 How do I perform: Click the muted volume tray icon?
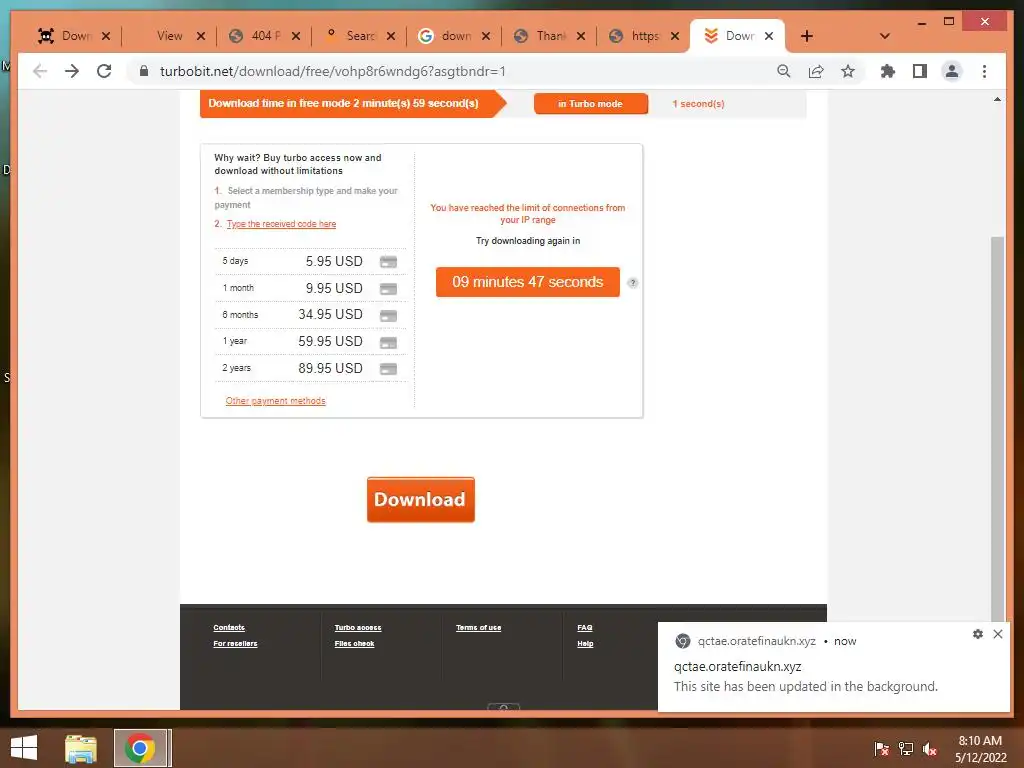coord(930,749)
